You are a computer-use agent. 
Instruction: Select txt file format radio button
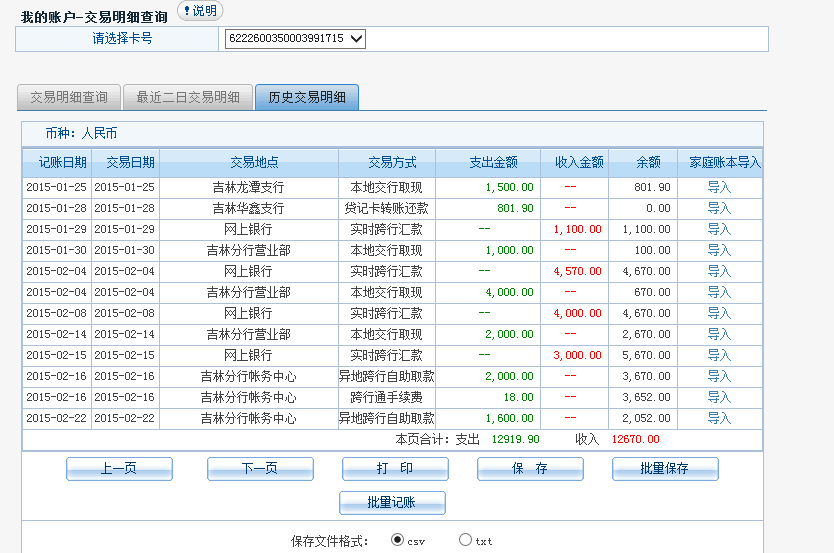click(465, 540)
